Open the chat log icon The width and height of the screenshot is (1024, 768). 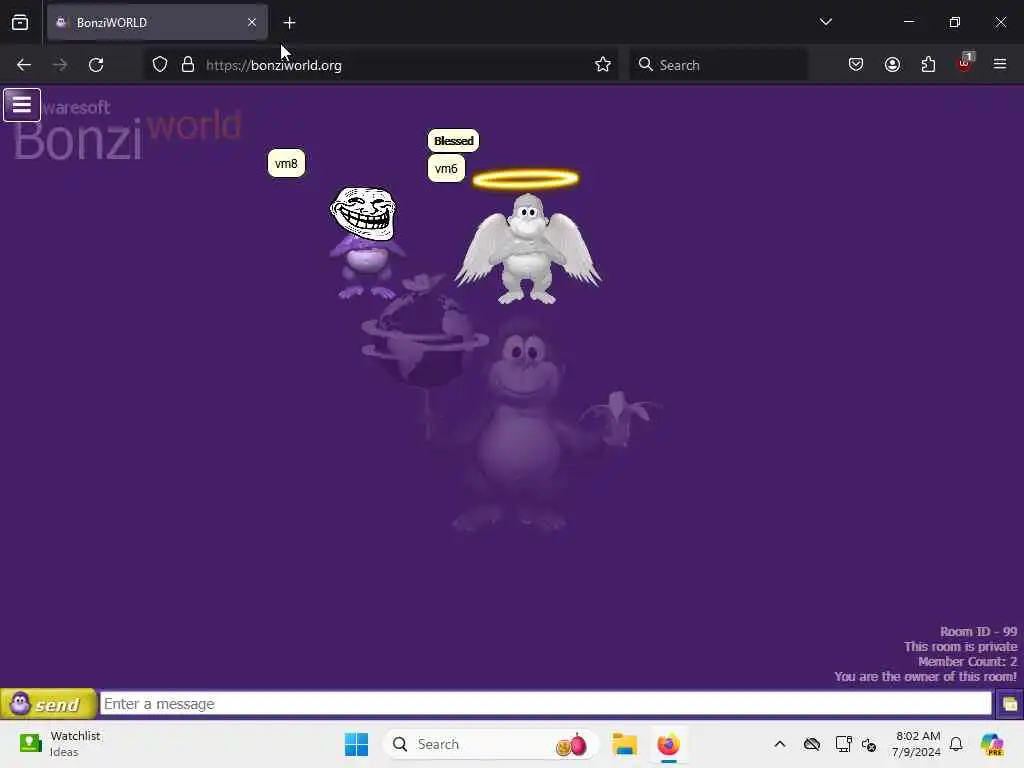(x=1010, y=704)
